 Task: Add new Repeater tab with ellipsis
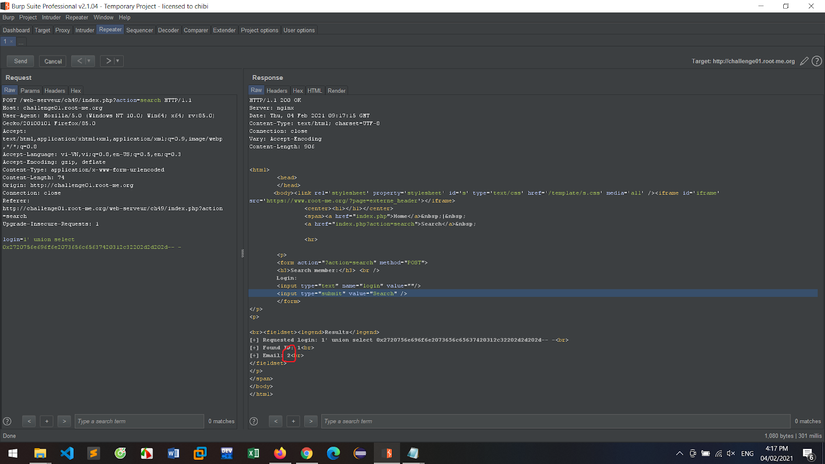point(20,42)
